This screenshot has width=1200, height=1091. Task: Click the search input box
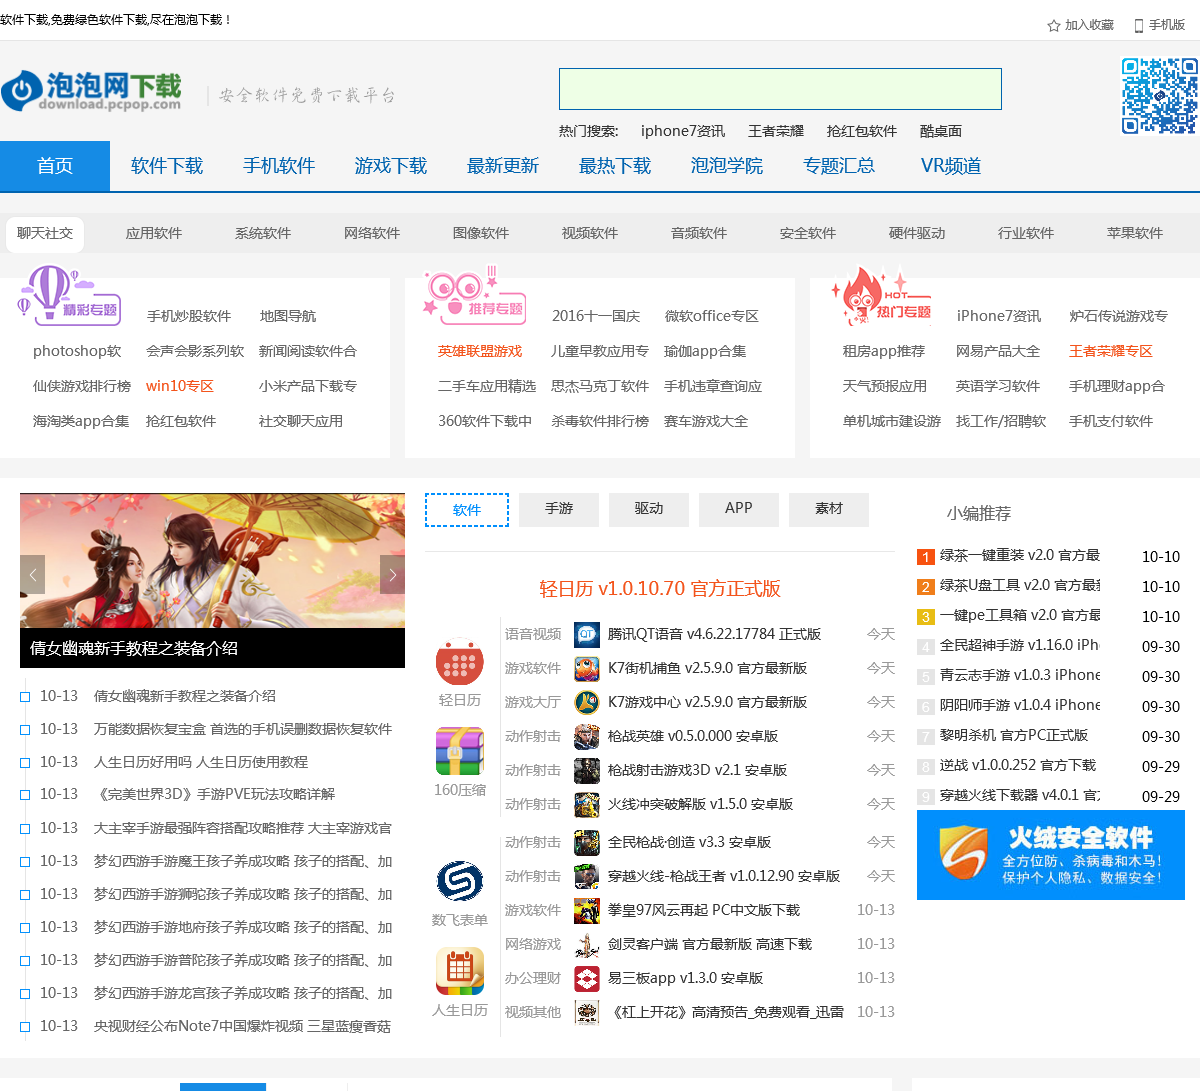coord(780,89)
